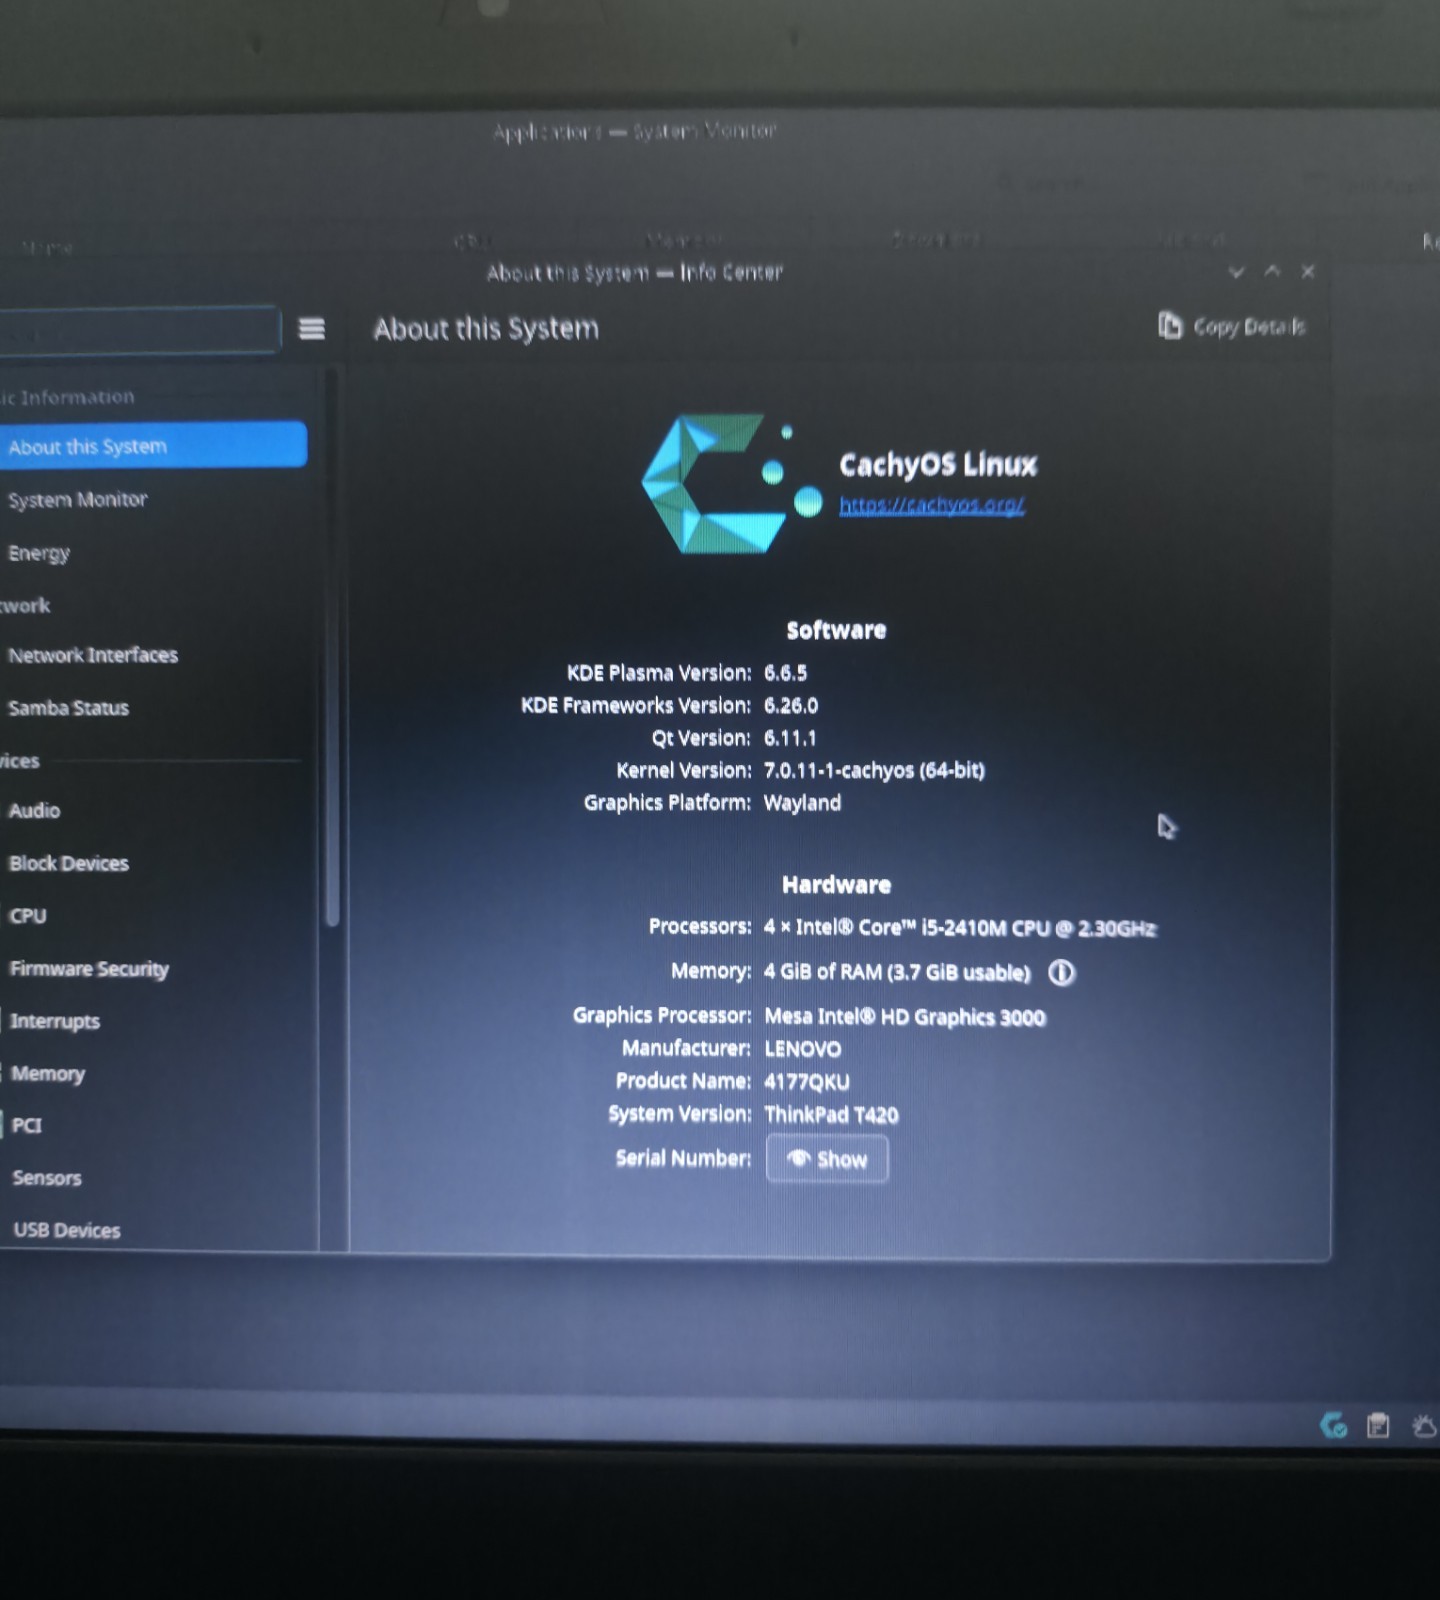Screen dimensions: 1440x1600
Task: Select About this System in sidebar
Action: [152, 446]
